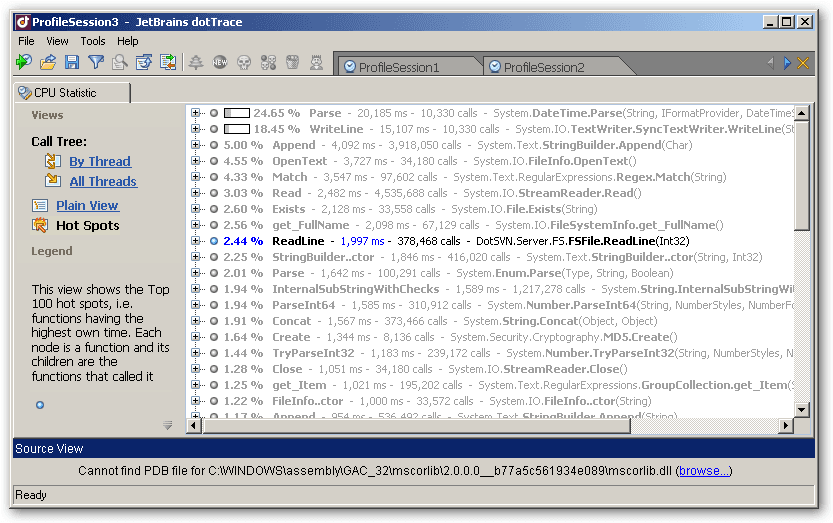Click the gray tree toolbar icon
Image resolution: width=833 pixels, height=523 pixels.
pyautogui.click(x=196, y=62)
